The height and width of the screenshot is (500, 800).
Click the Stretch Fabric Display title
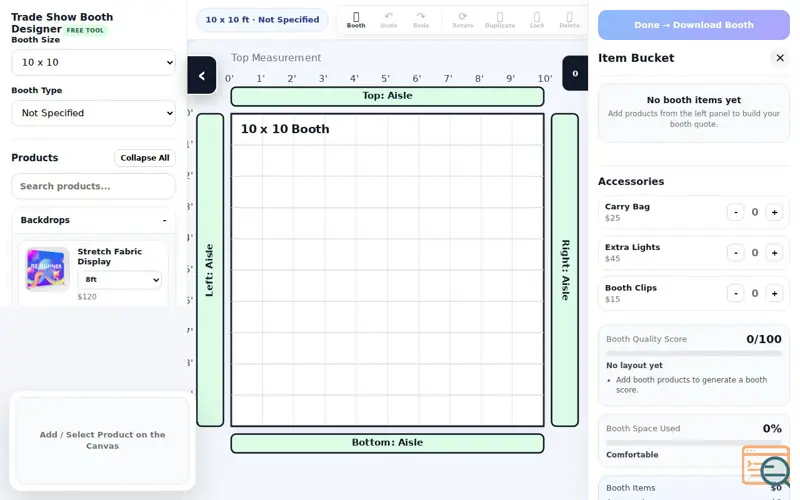pyautogui.click(x=110, y=256)
